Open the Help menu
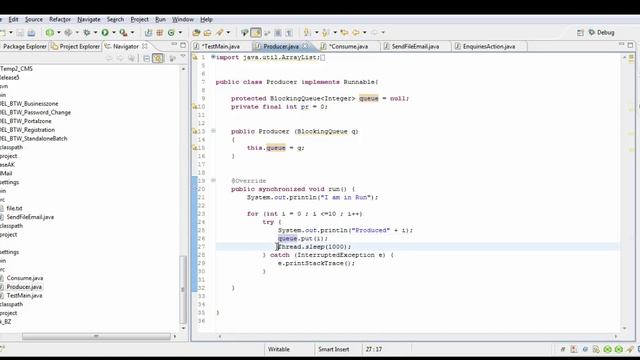Viewport: 640px width, 360px height. [206, 20]
